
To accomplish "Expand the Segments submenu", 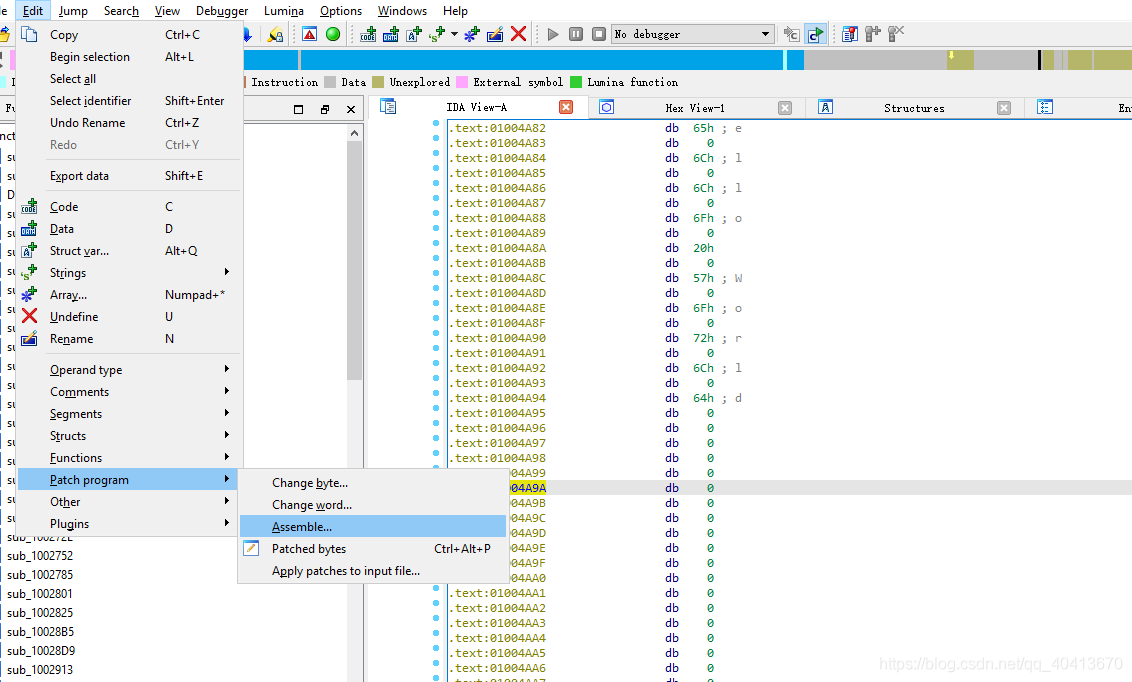I will (129, 414).
